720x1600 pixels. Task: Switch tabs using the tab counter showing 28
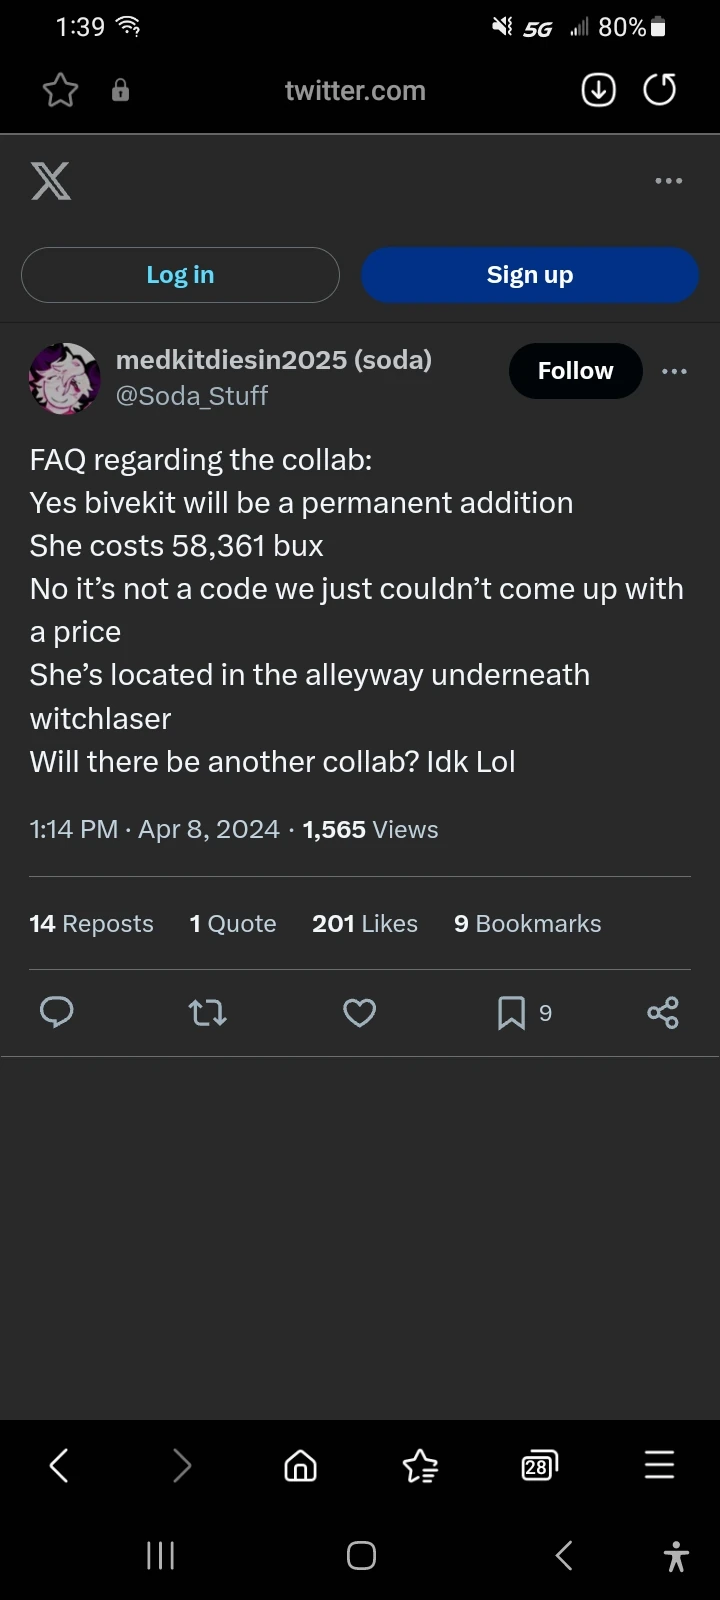click(538, 1465)
